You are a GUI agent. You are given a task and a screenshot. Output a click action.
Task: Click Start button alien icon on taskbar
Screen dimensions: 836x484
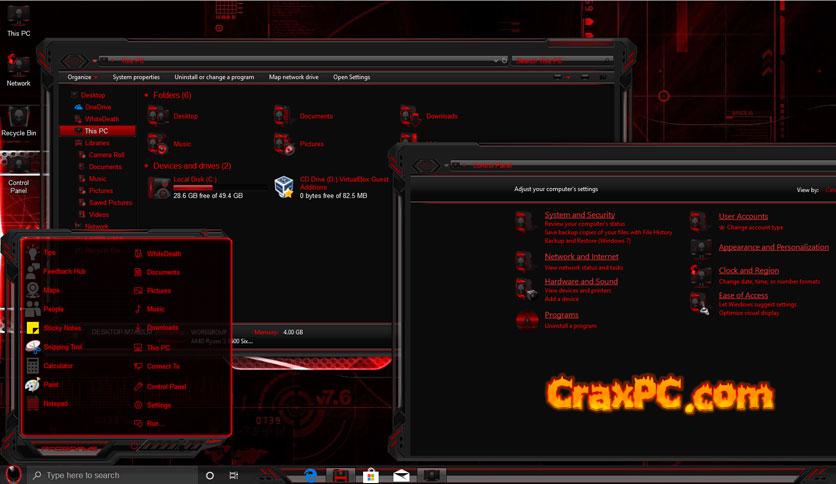coord(13,474)
